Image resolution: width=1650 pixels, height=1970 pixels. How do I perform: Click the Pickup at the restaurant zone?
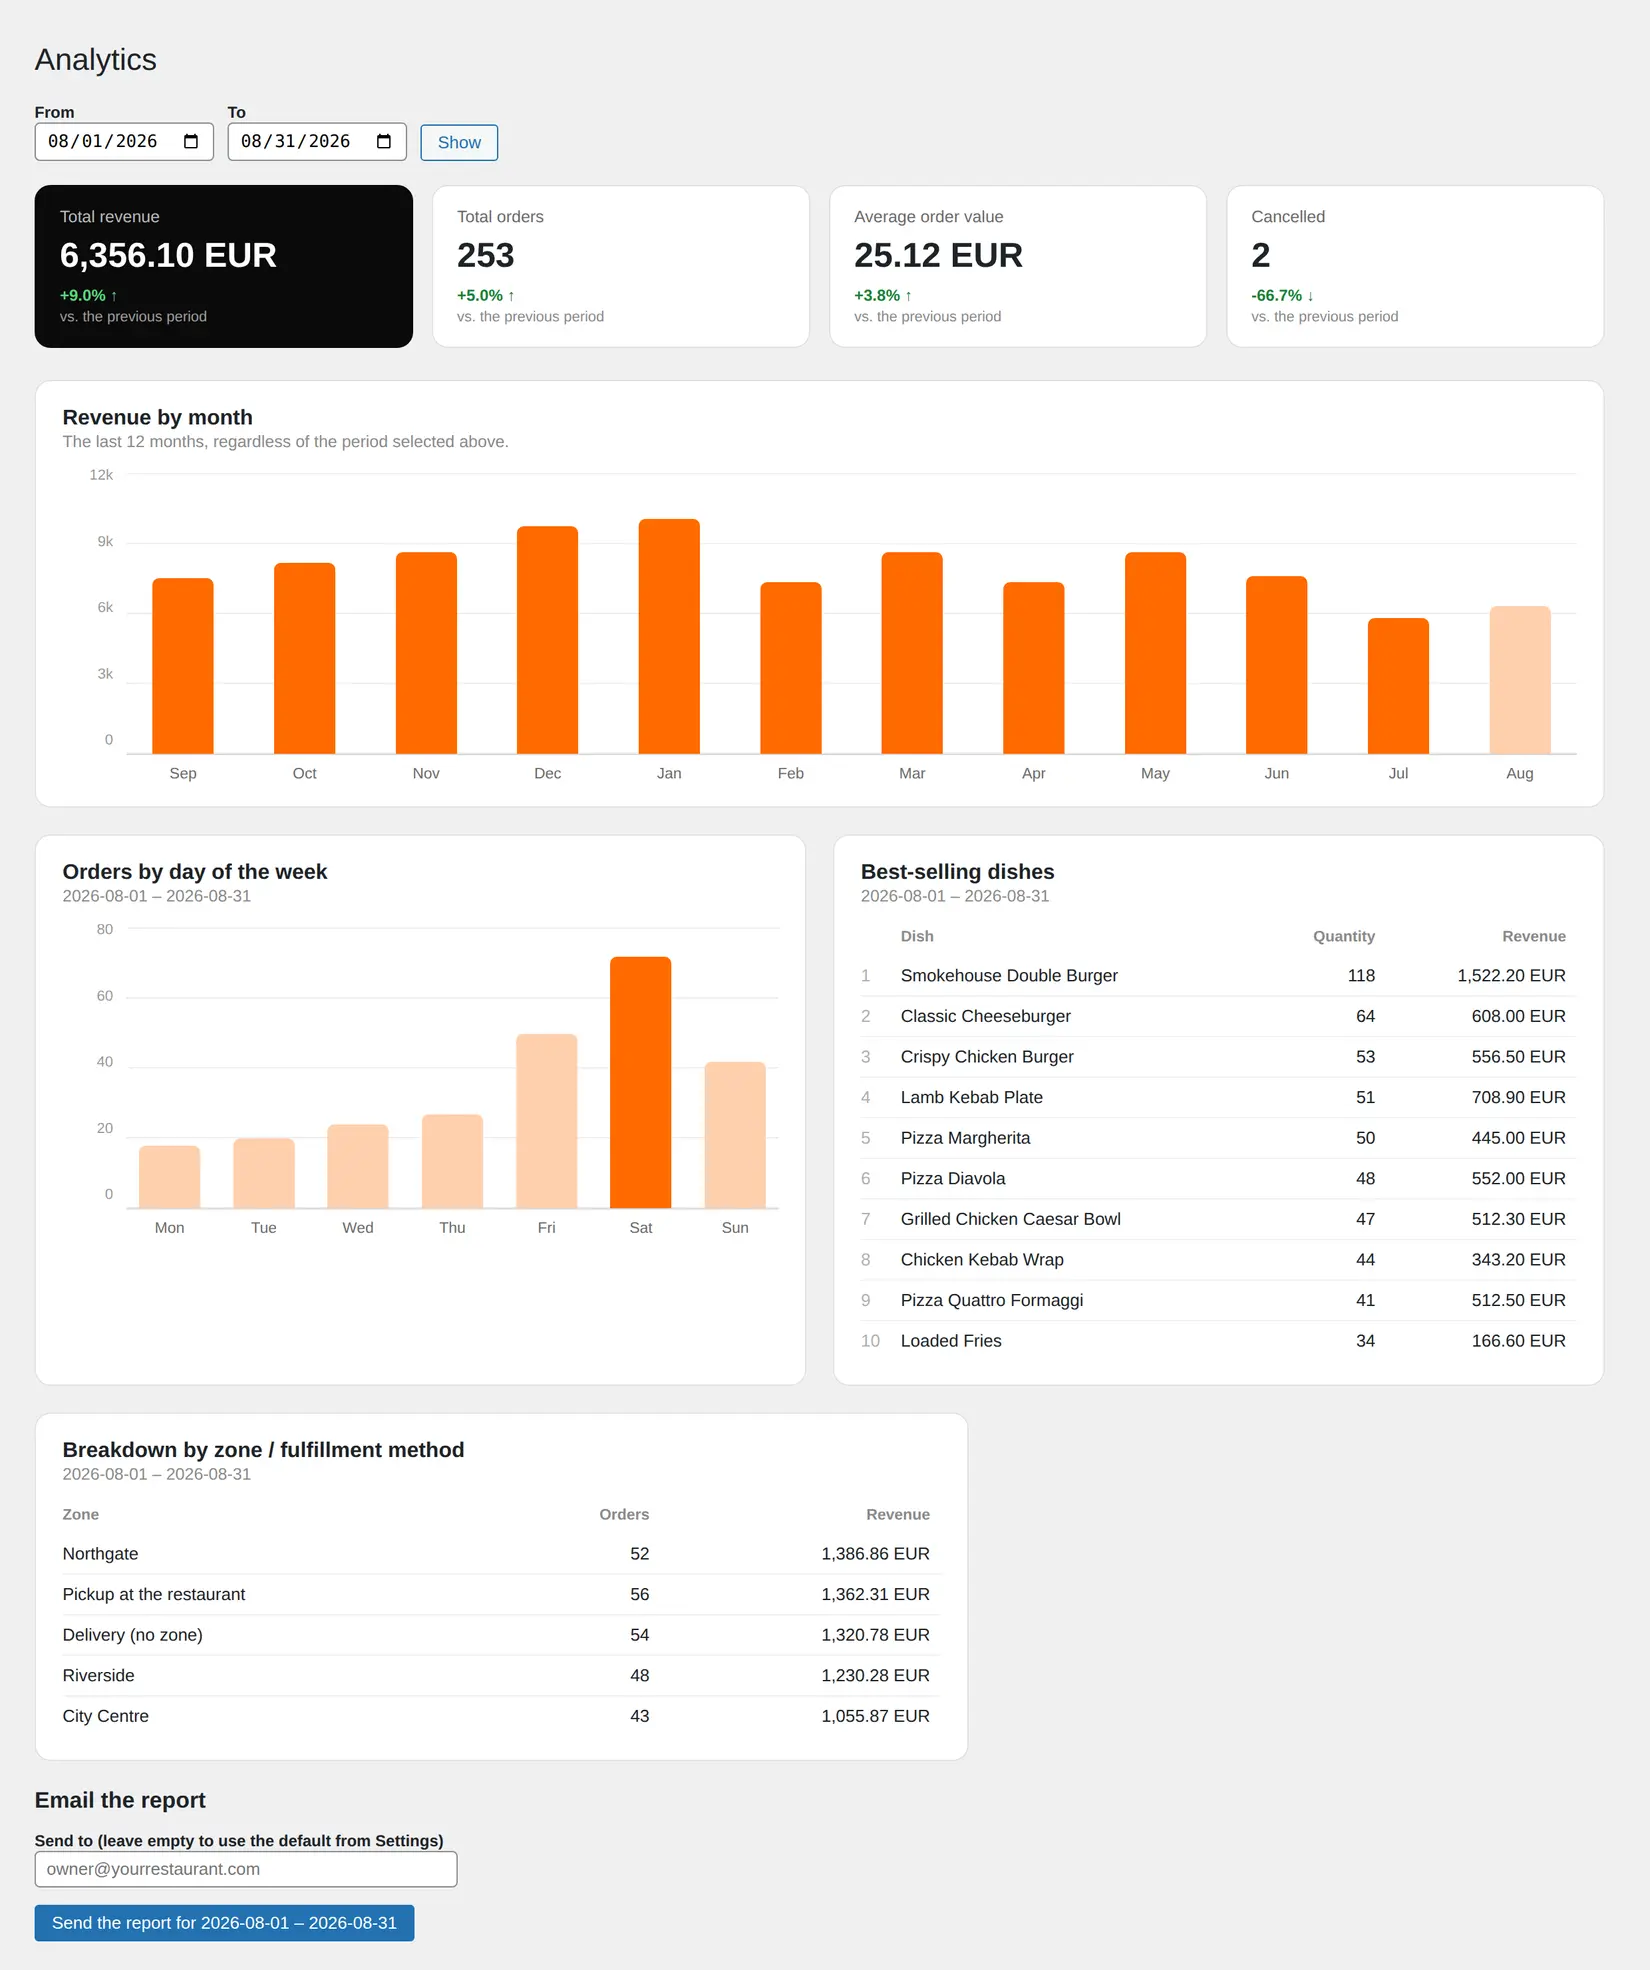[154, 1594]
